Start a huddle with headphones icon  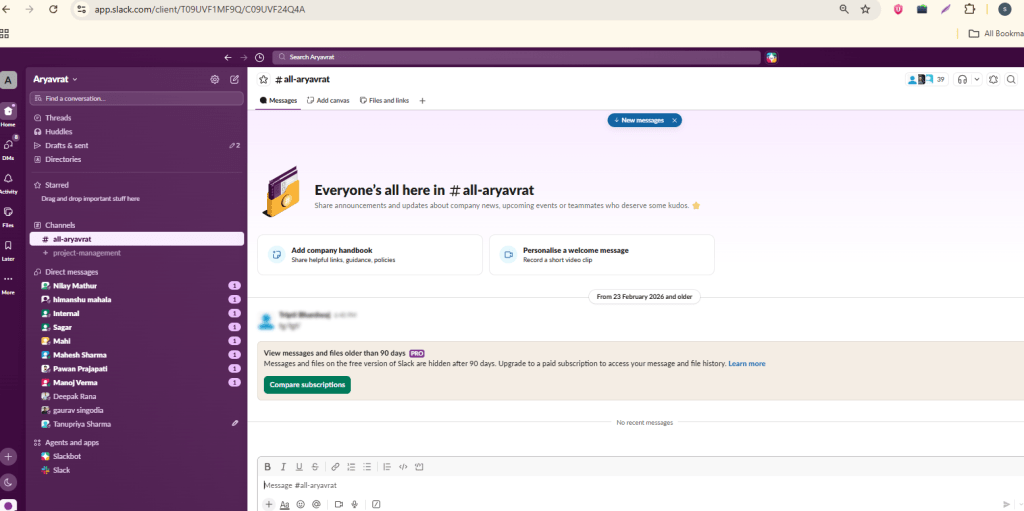tap(962, 80)
